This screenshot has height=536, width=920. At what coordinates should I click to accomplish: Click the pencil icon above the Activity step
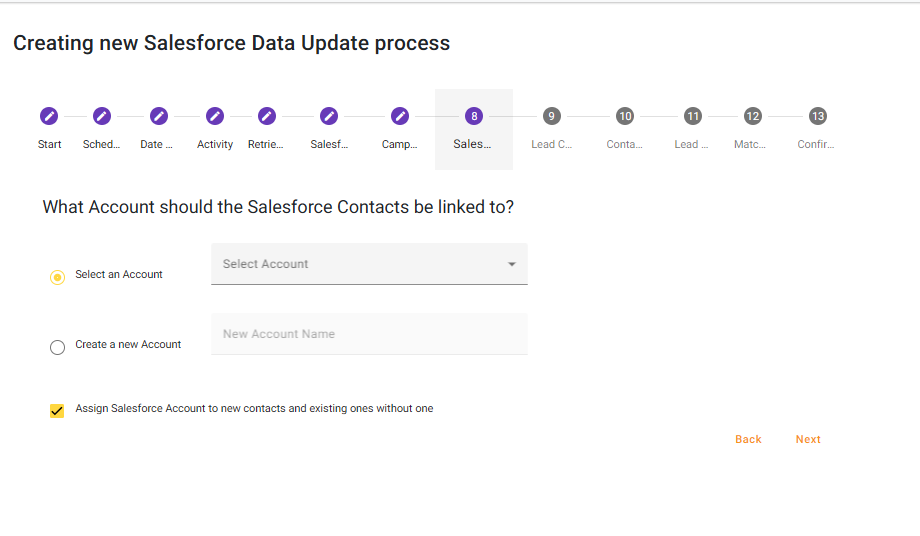point(215,116)
